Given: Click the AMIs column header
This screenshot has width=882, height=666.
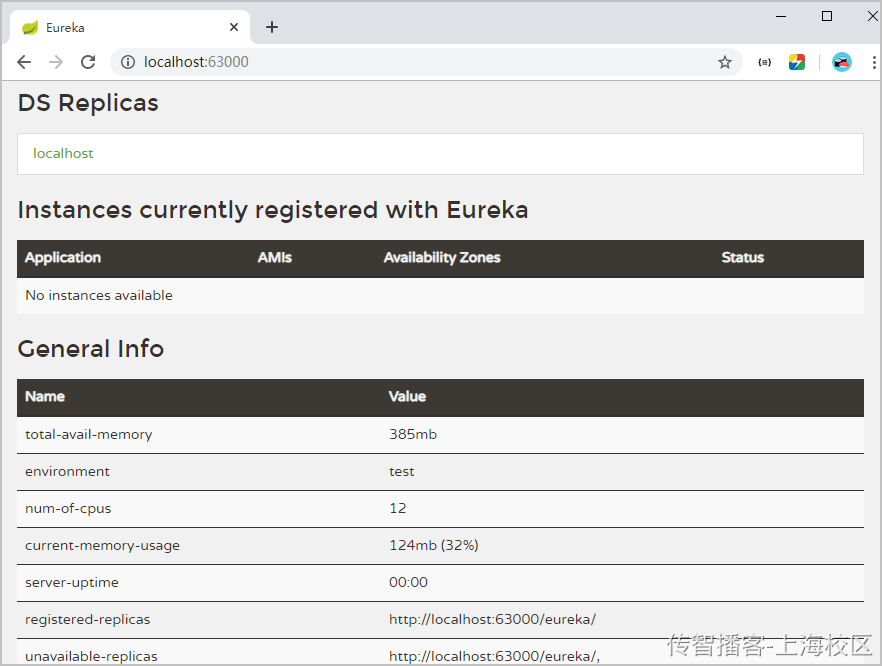Looking at the screenshot, I should pos(274,258).
